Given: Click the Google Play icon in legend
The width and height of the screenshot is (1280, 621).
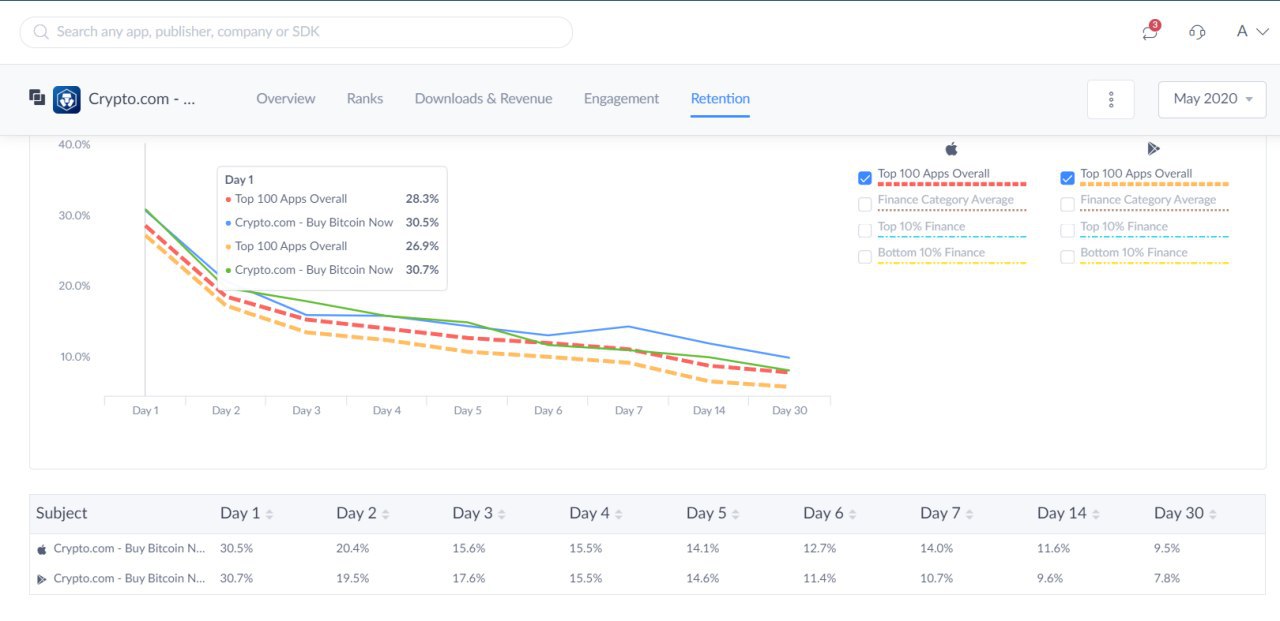Looking at the screenshot, I should pos(1153,149).
